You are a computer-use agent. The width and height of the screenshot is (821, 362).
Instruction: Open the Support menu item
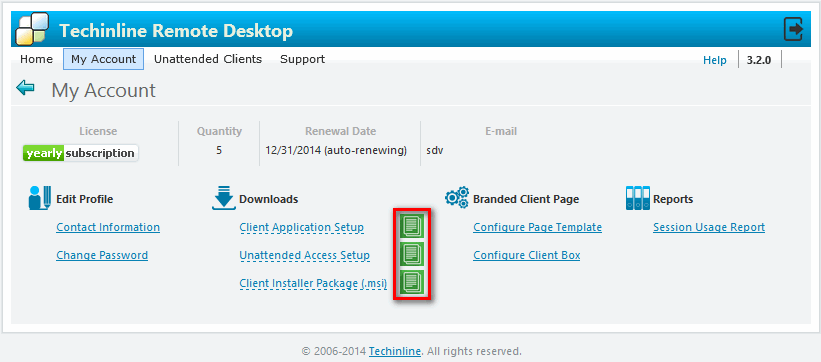tap(302, 59)
